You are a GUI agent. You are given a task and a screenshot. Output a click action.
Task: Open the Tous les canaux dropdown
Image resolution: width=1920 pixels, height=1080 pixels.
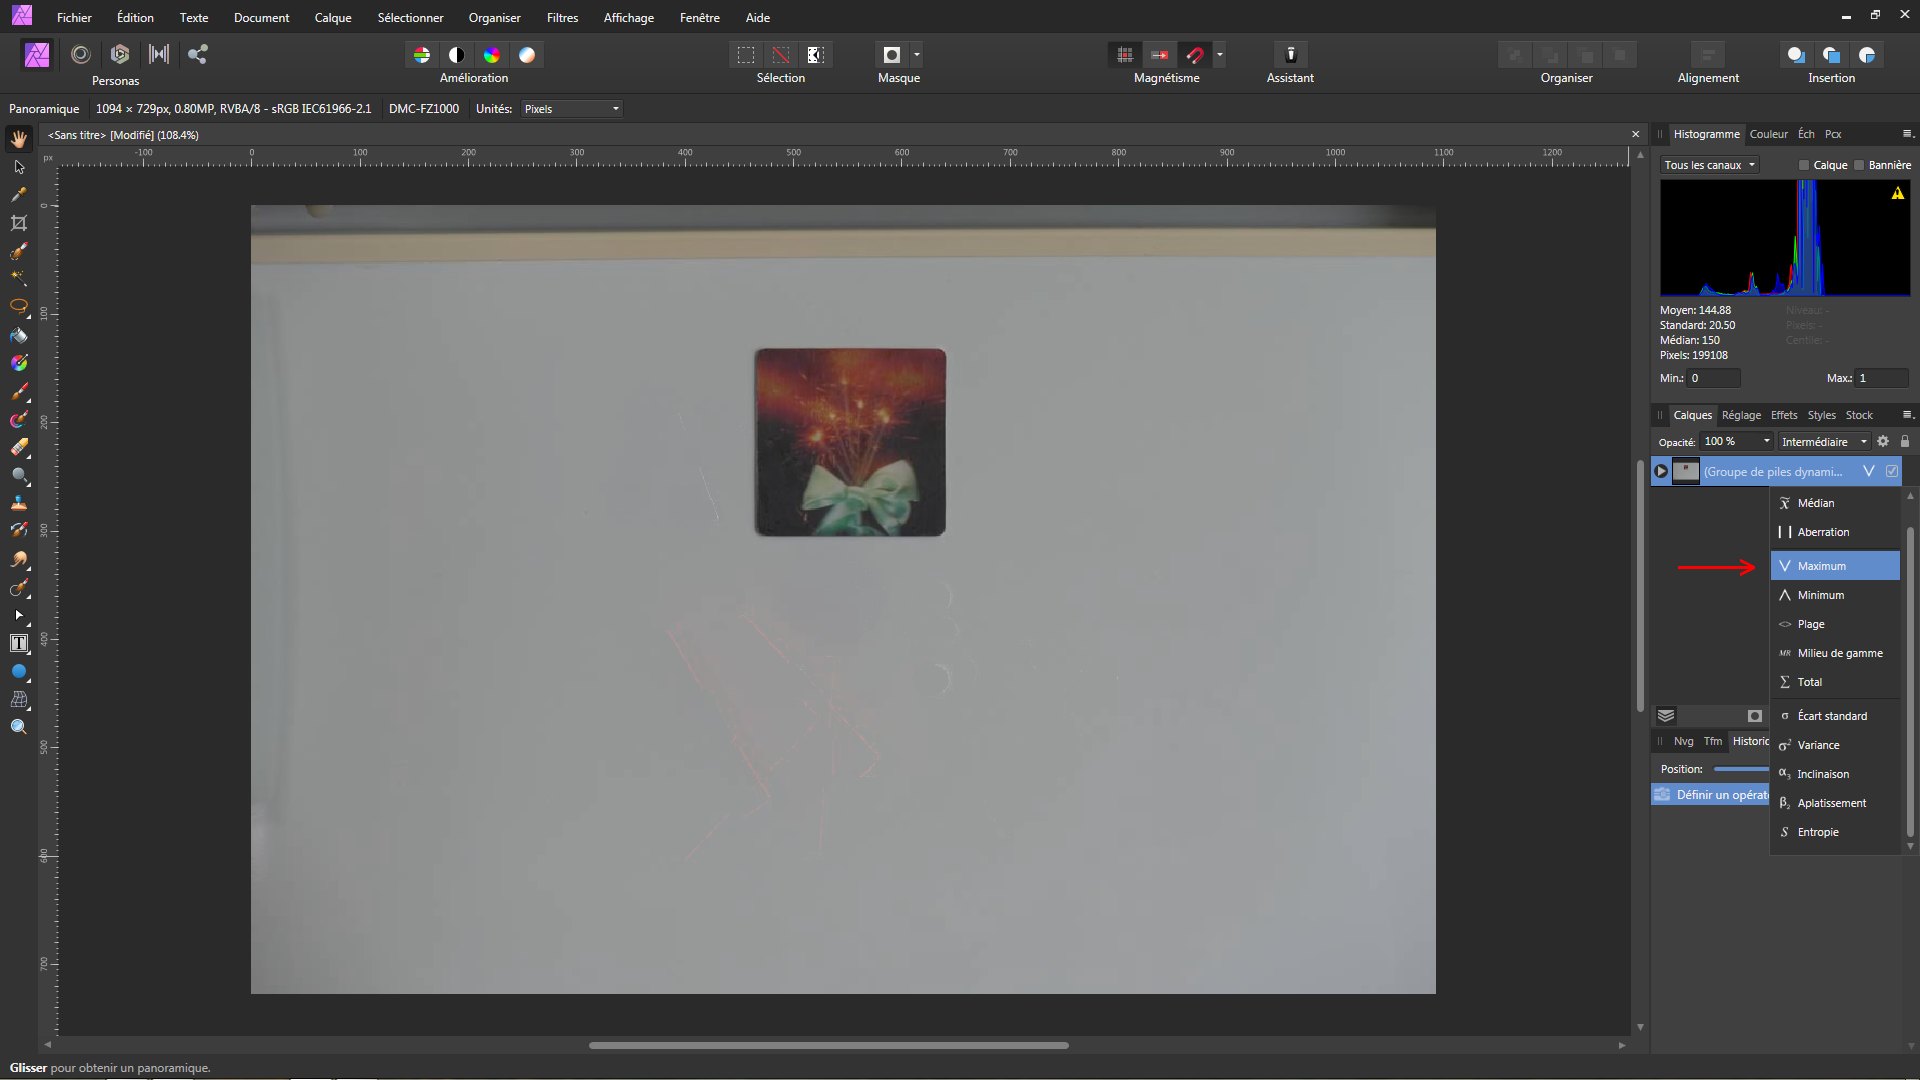1710,165
